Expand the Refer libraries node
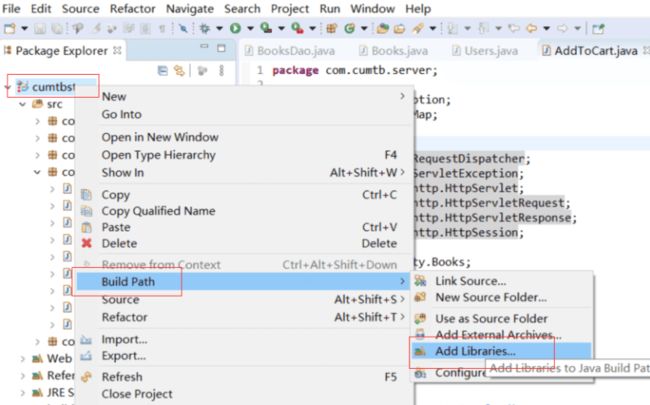The height and width of the screenshot is (405, 650). click(x=22, y=376)
